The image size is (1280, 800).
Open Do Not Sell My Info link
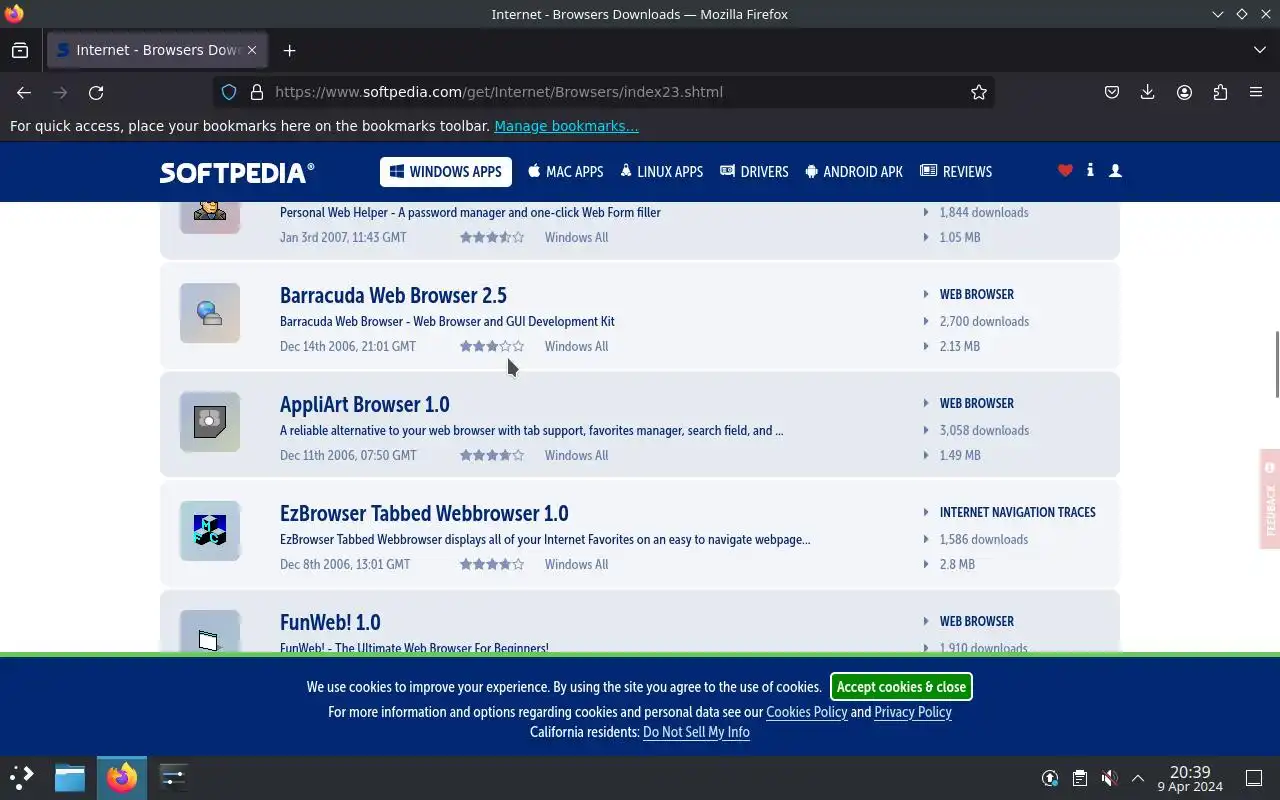[x=696, y=732]
